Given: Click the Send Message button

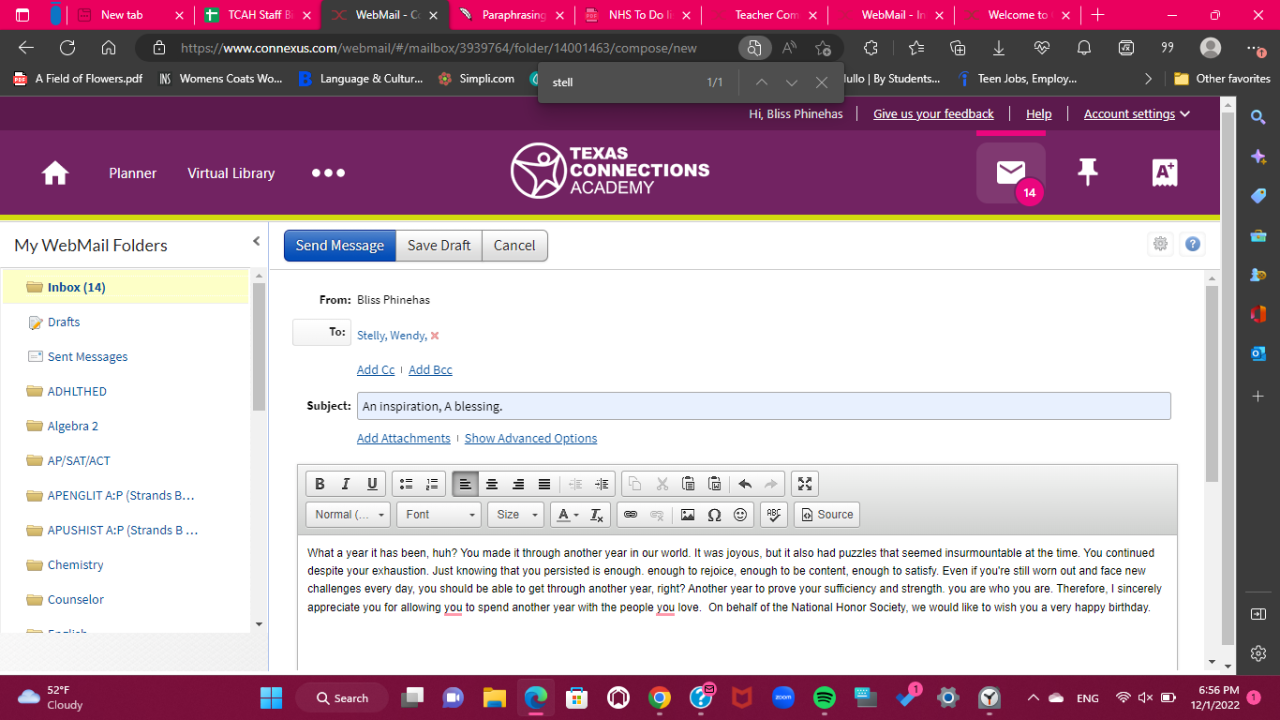Looking at the screenshot, I should (340, 245).
